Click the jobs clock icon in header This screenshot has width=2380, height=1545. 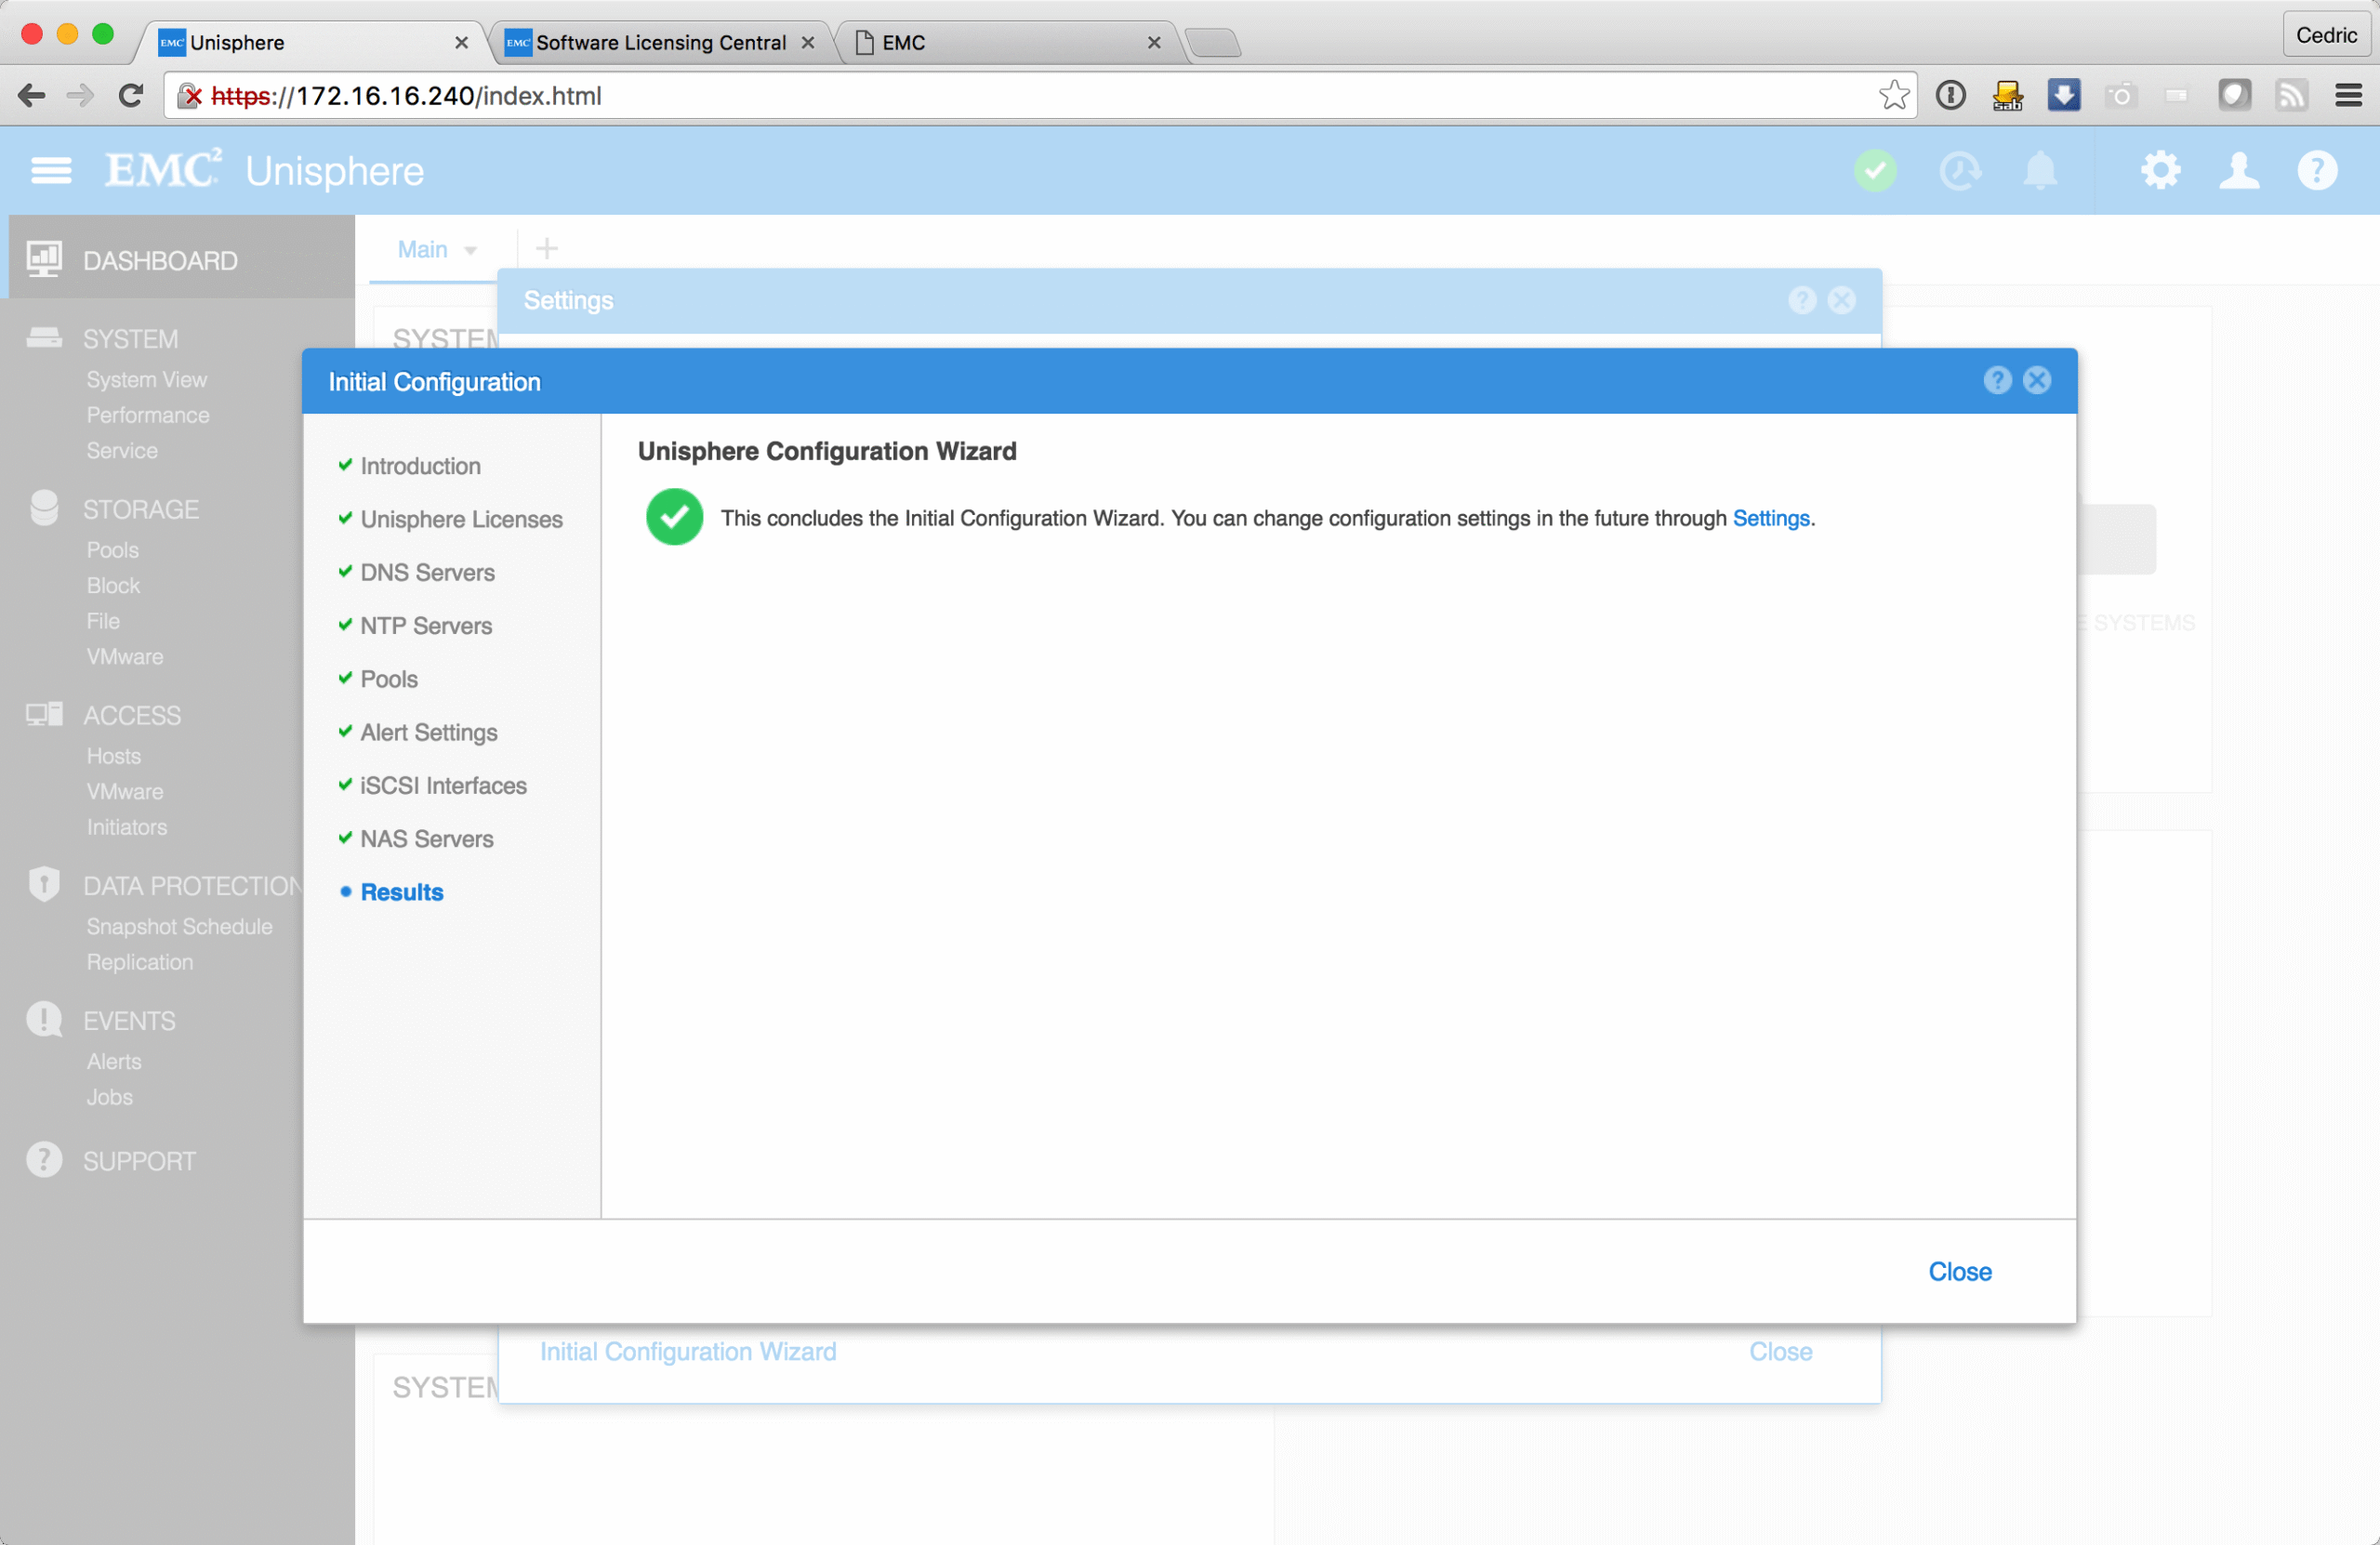1959,171
